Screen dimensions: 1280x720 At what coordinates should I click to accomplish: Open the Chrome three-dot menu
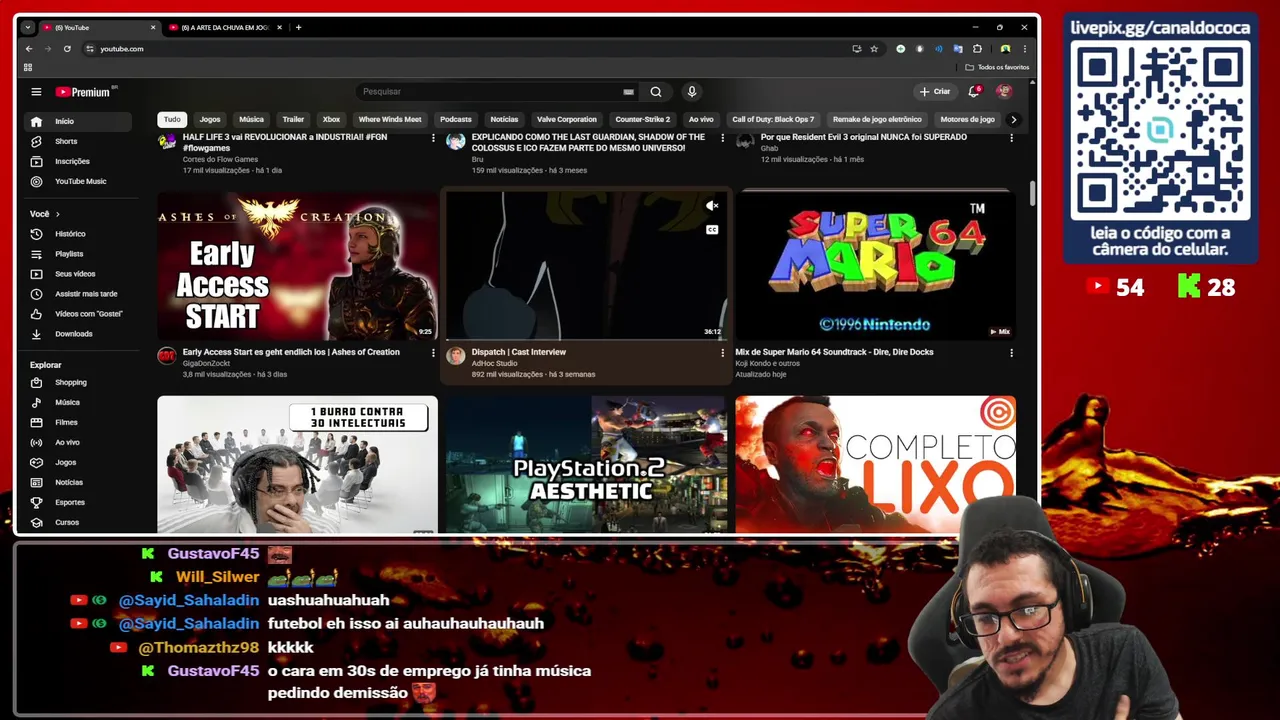[1025, 49]
